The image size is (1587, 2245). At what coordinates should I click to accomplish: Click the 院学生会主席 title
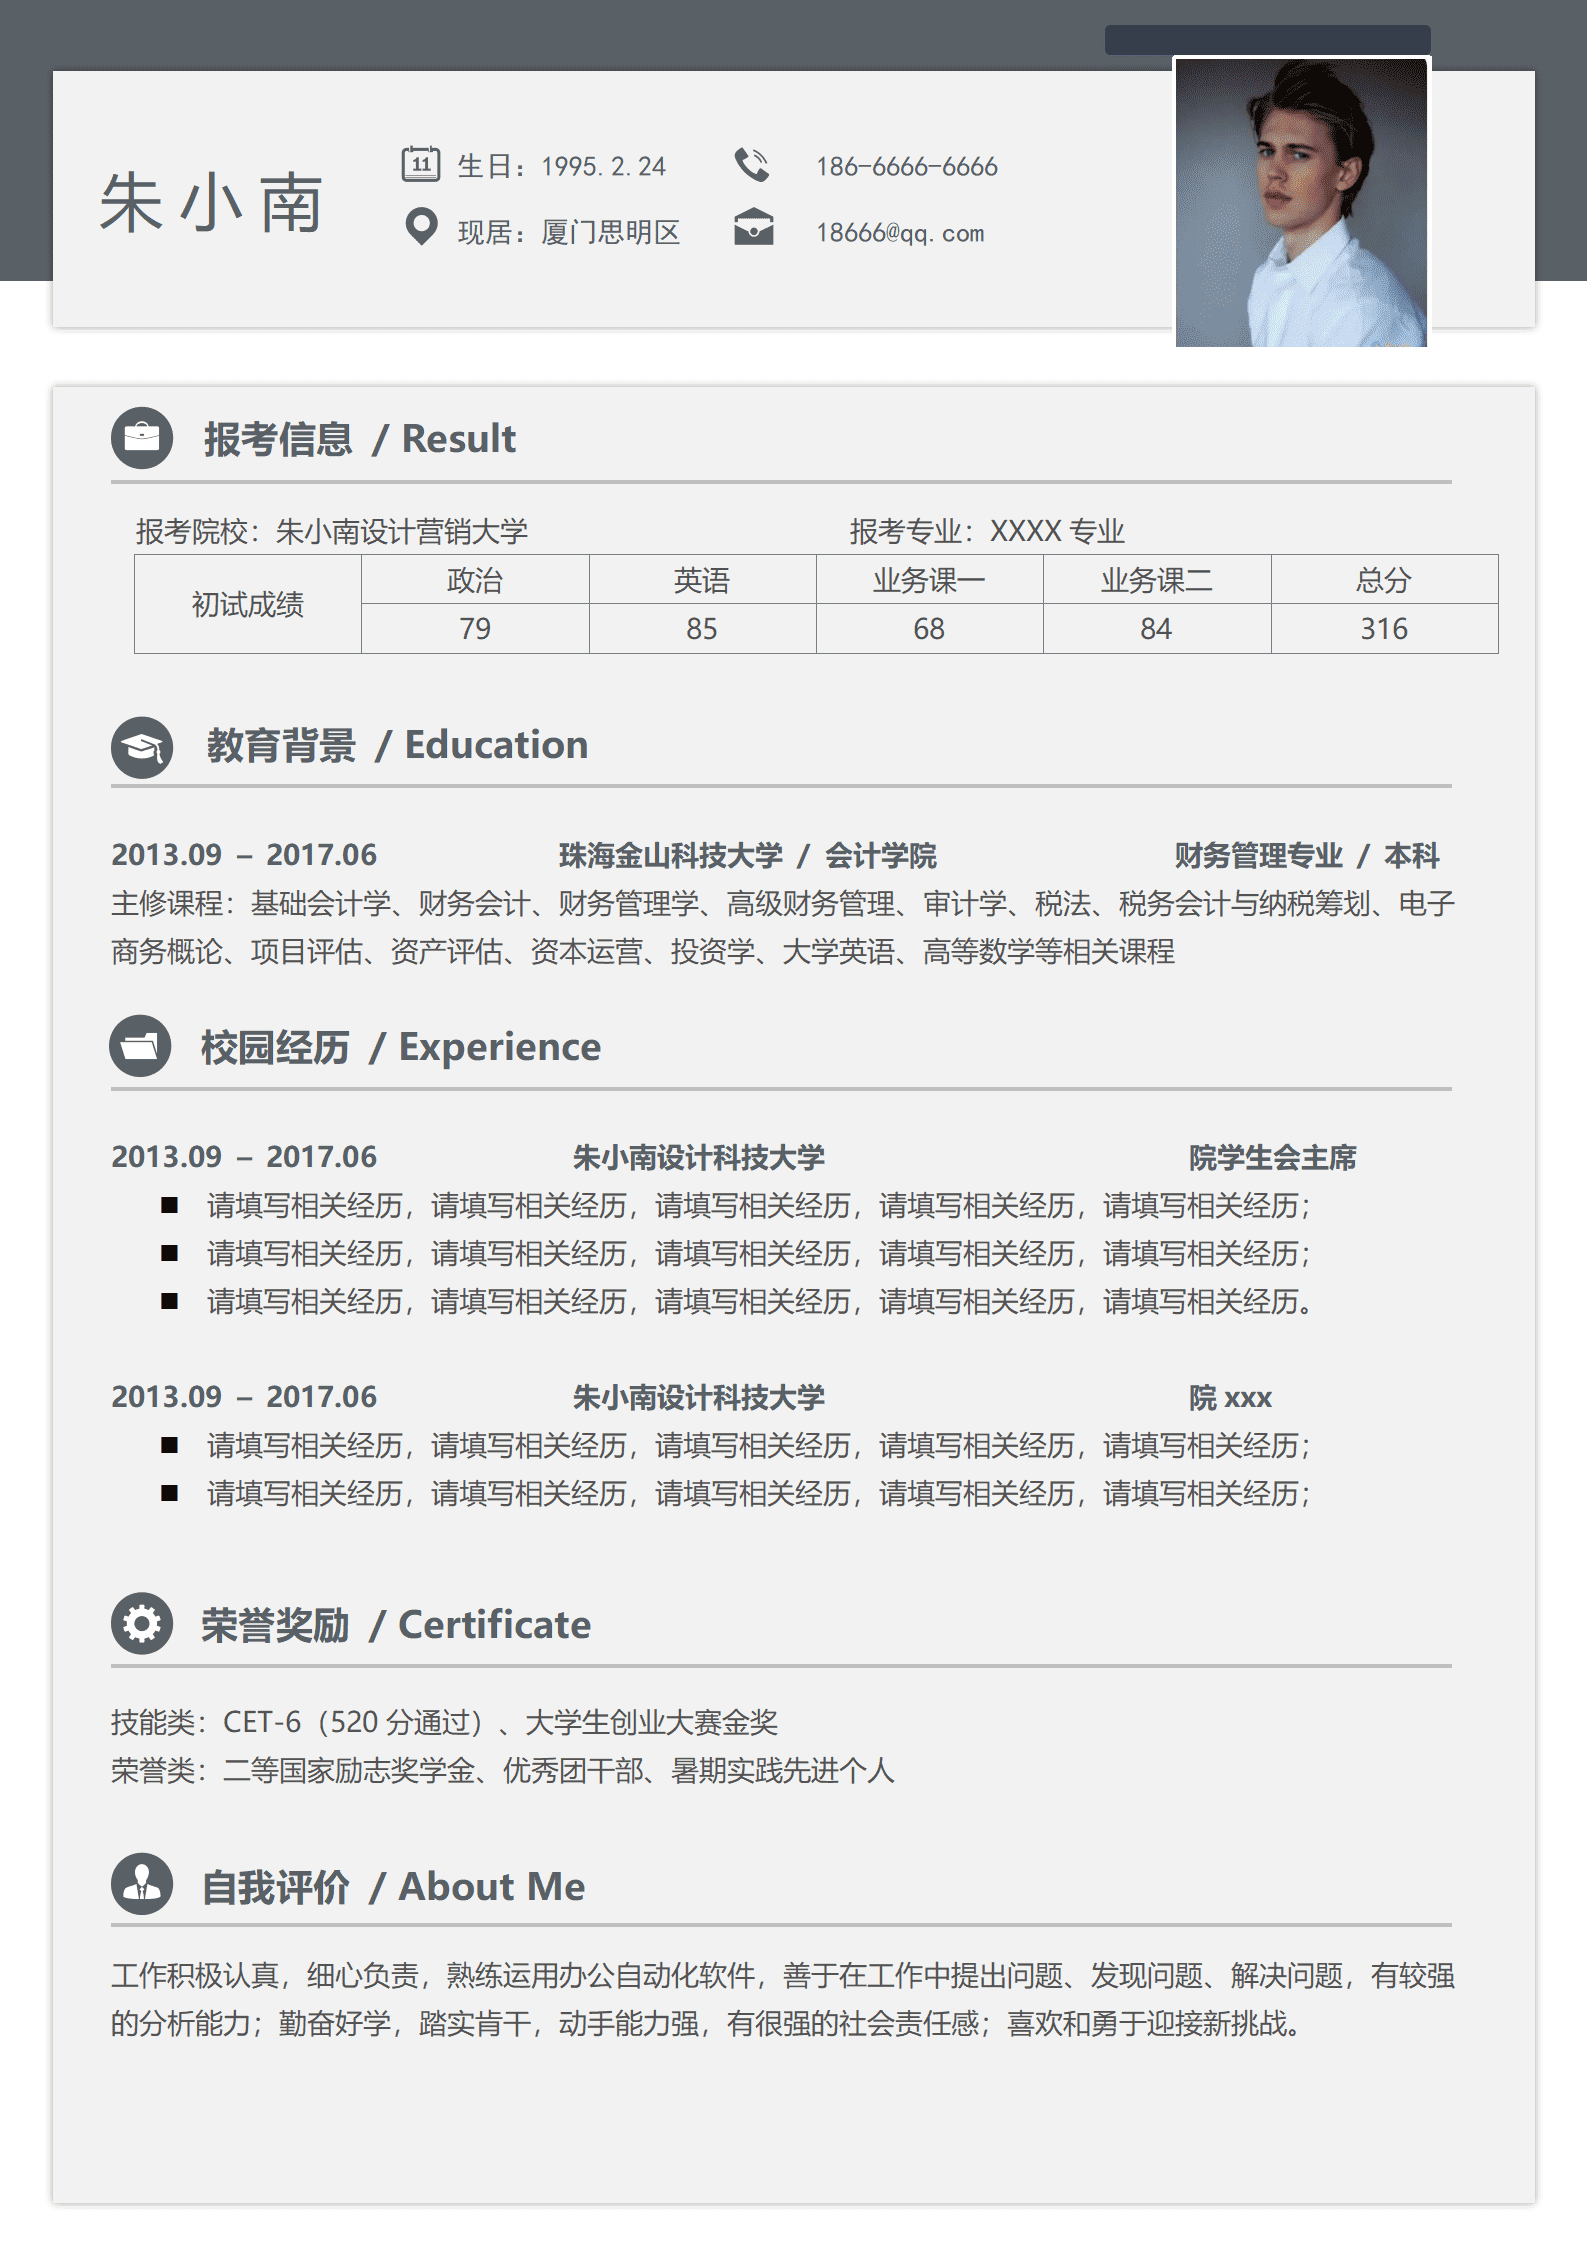click(1272, 1158)
